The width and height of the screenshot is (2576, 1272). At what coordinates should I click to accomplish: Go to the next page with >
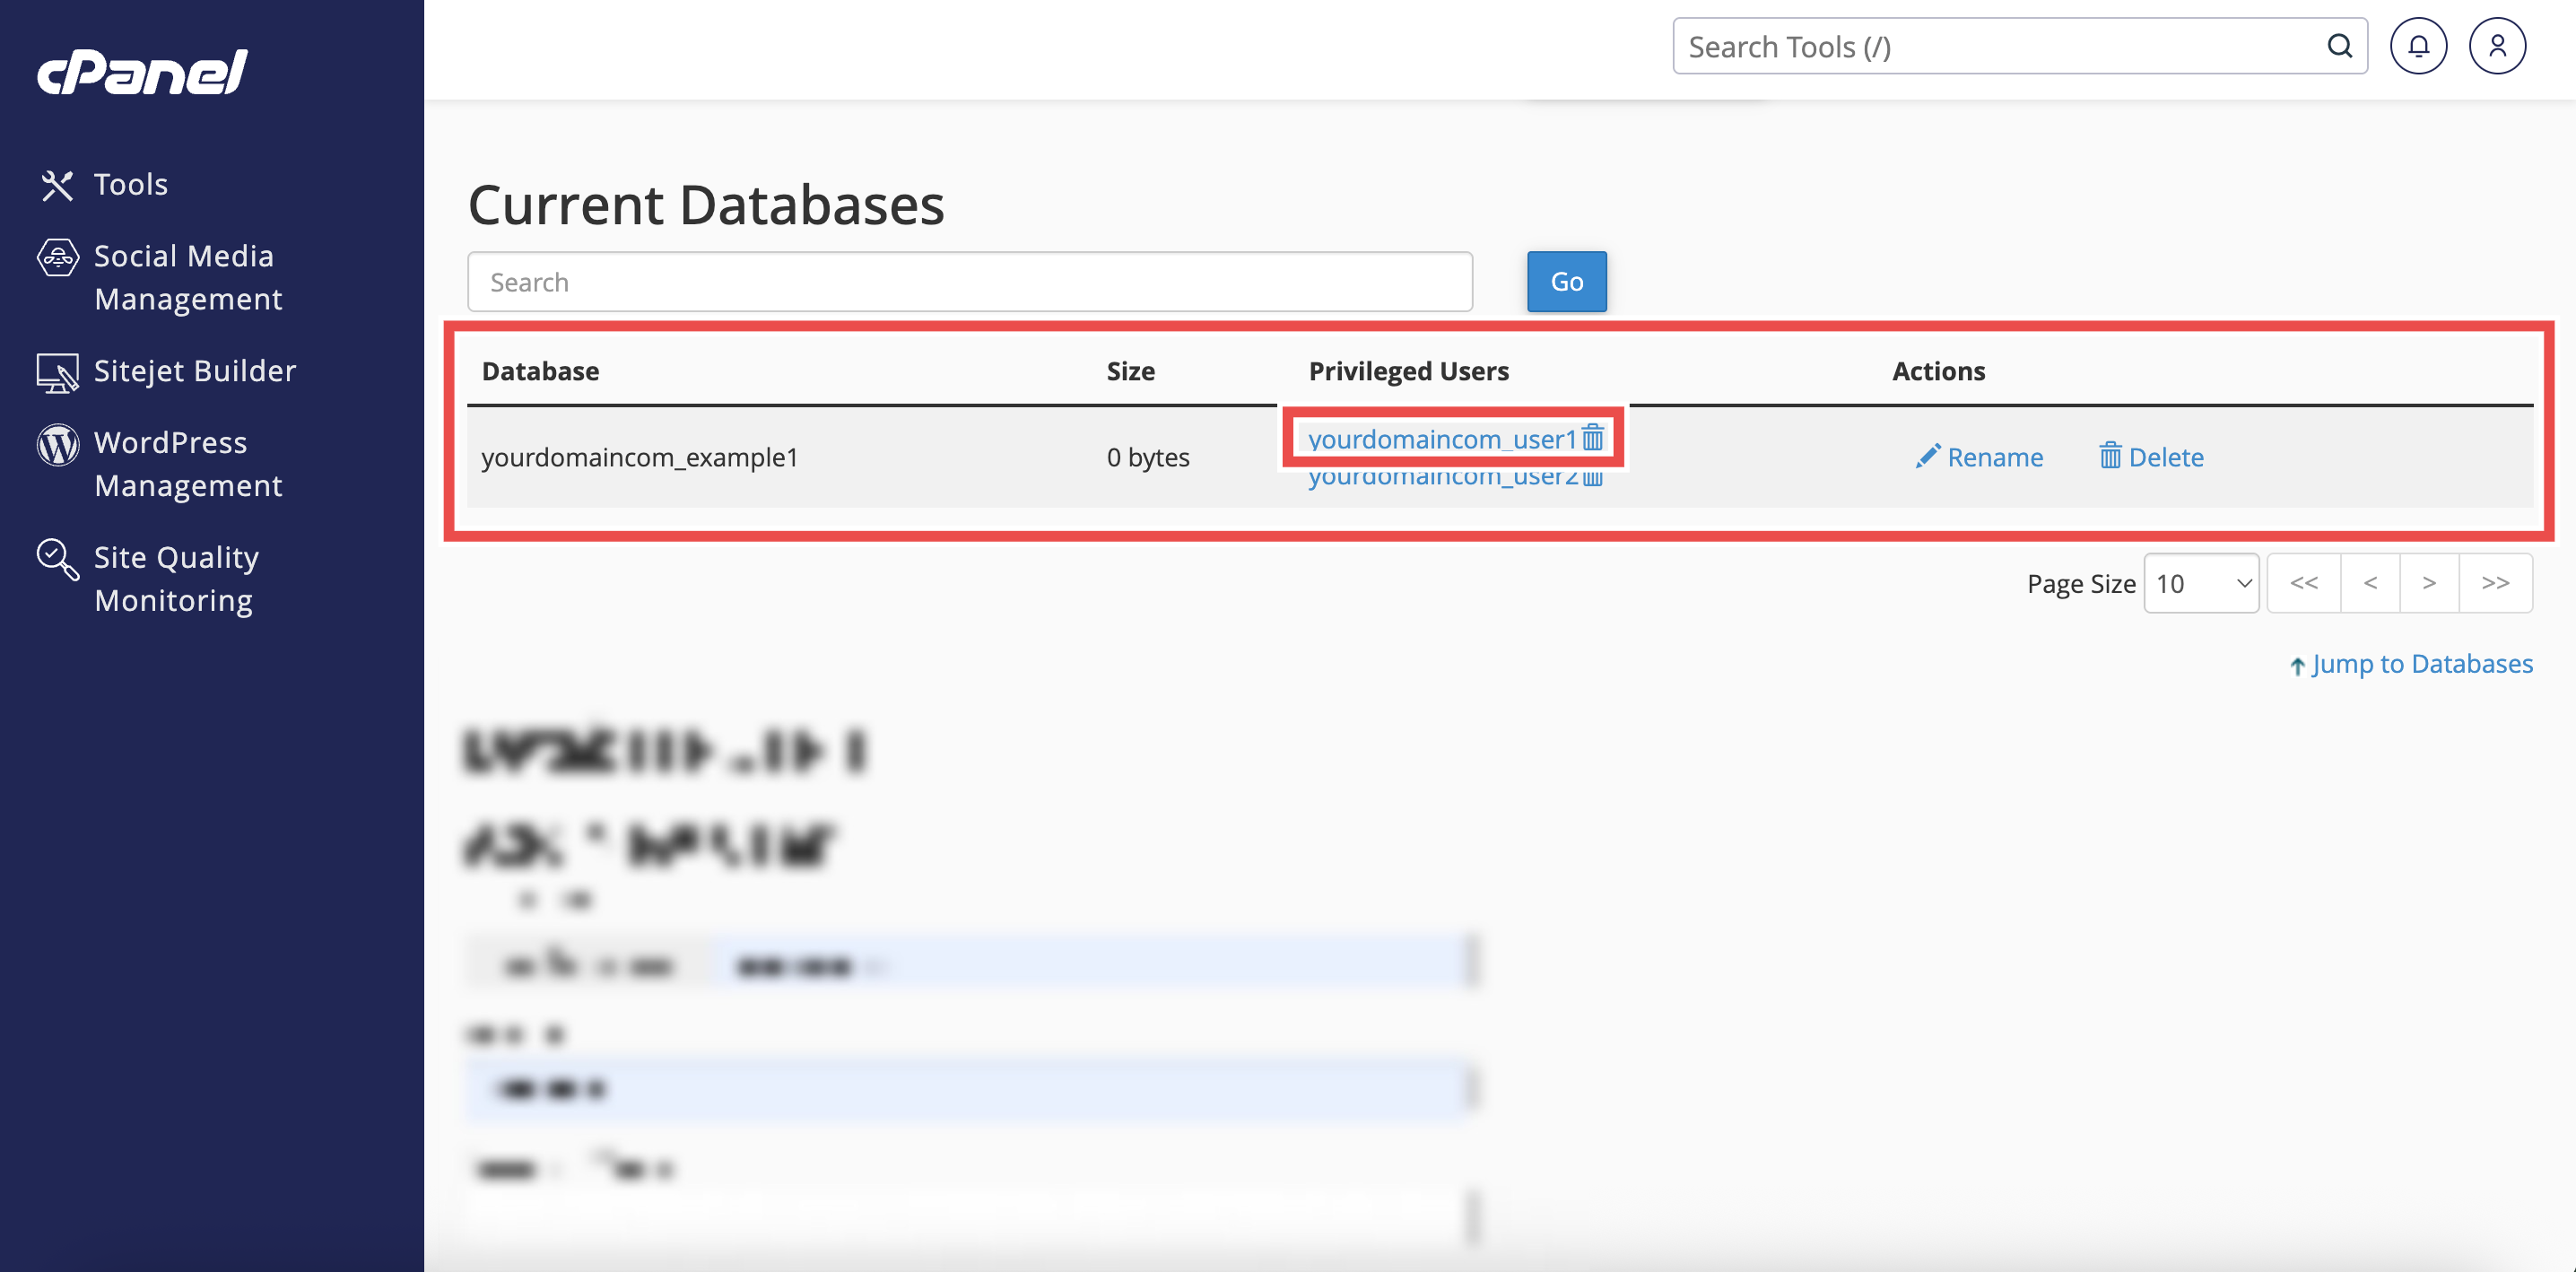[x=2429, y=583]
